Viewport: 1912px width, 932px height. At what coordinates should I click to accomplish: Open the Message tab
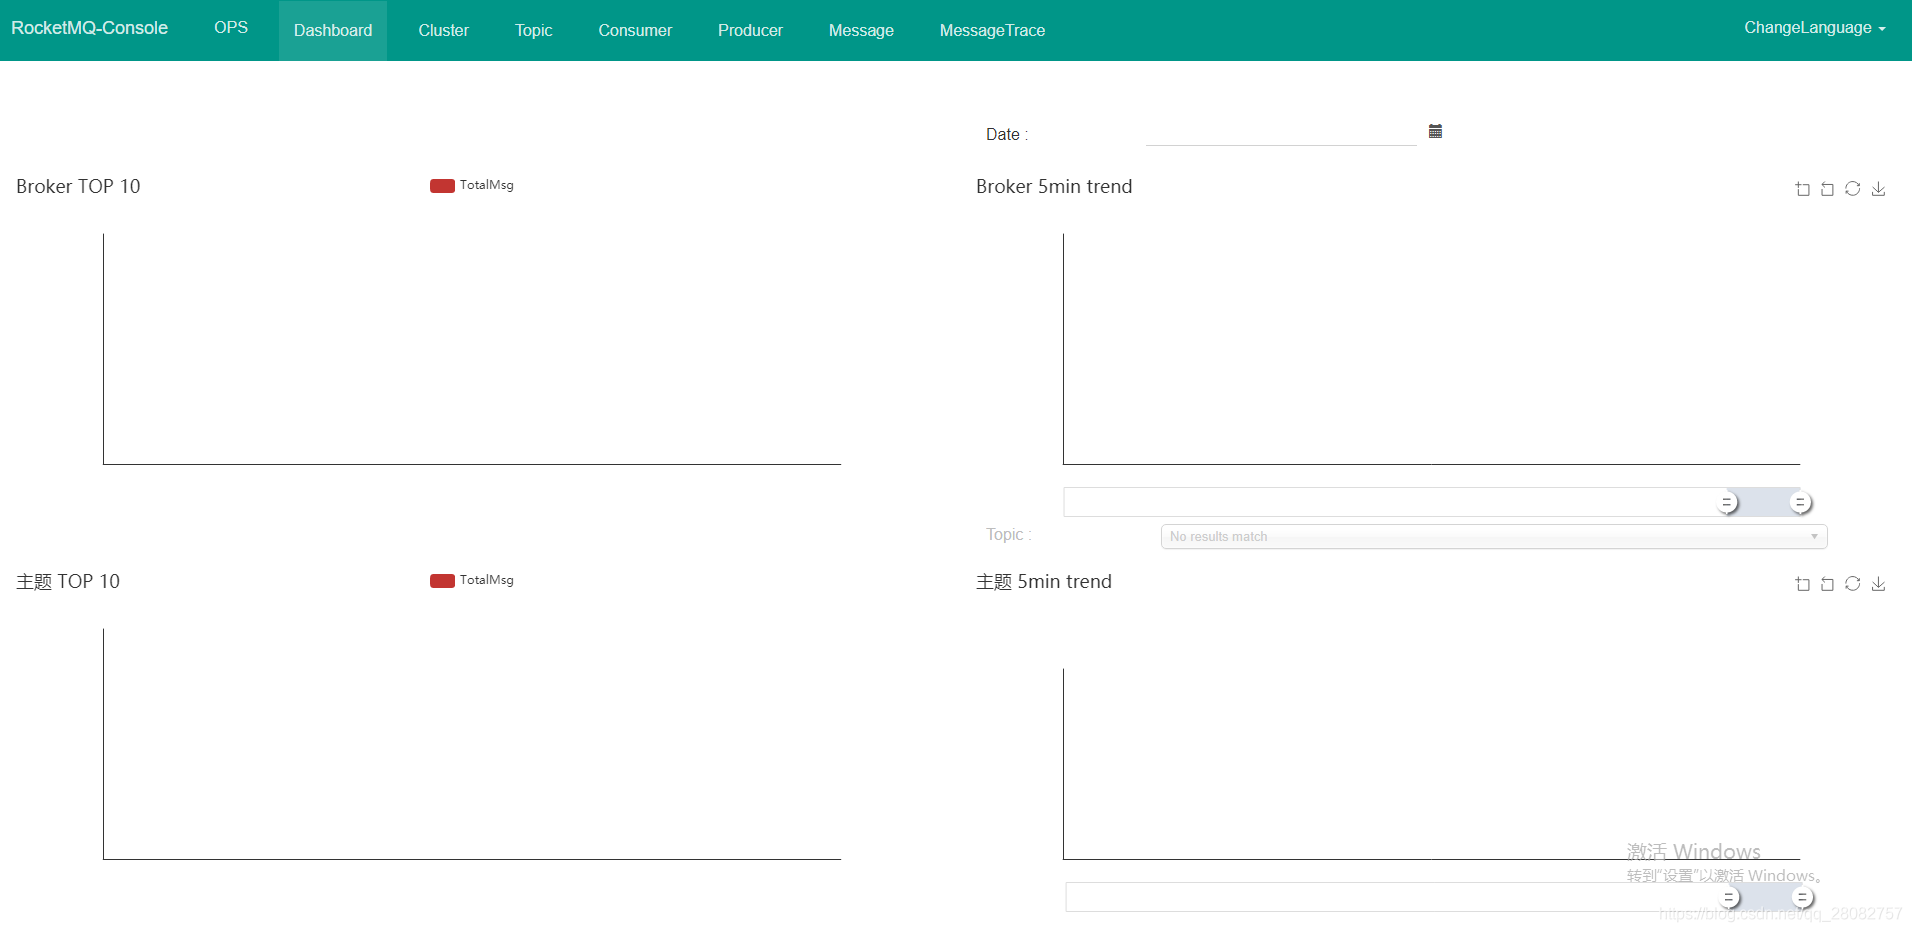point(861,31)
